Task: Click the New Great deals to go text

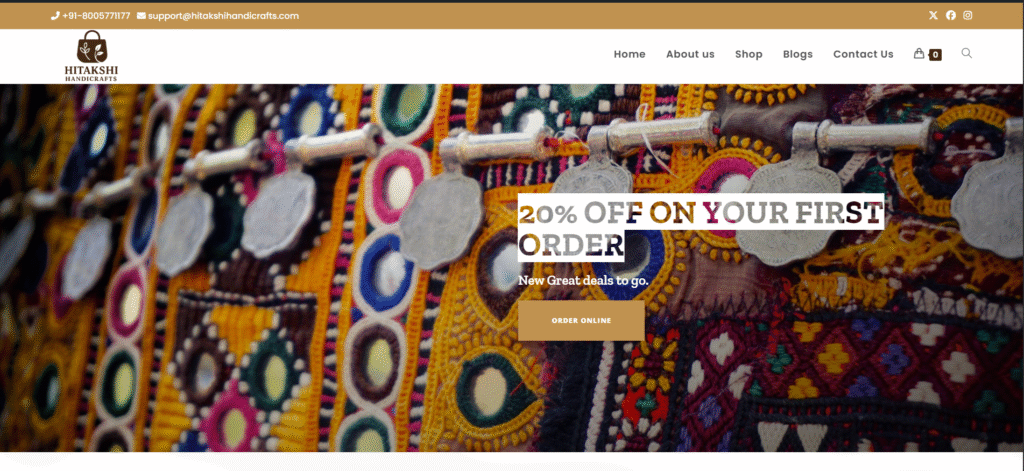Action: coord(583,281)
